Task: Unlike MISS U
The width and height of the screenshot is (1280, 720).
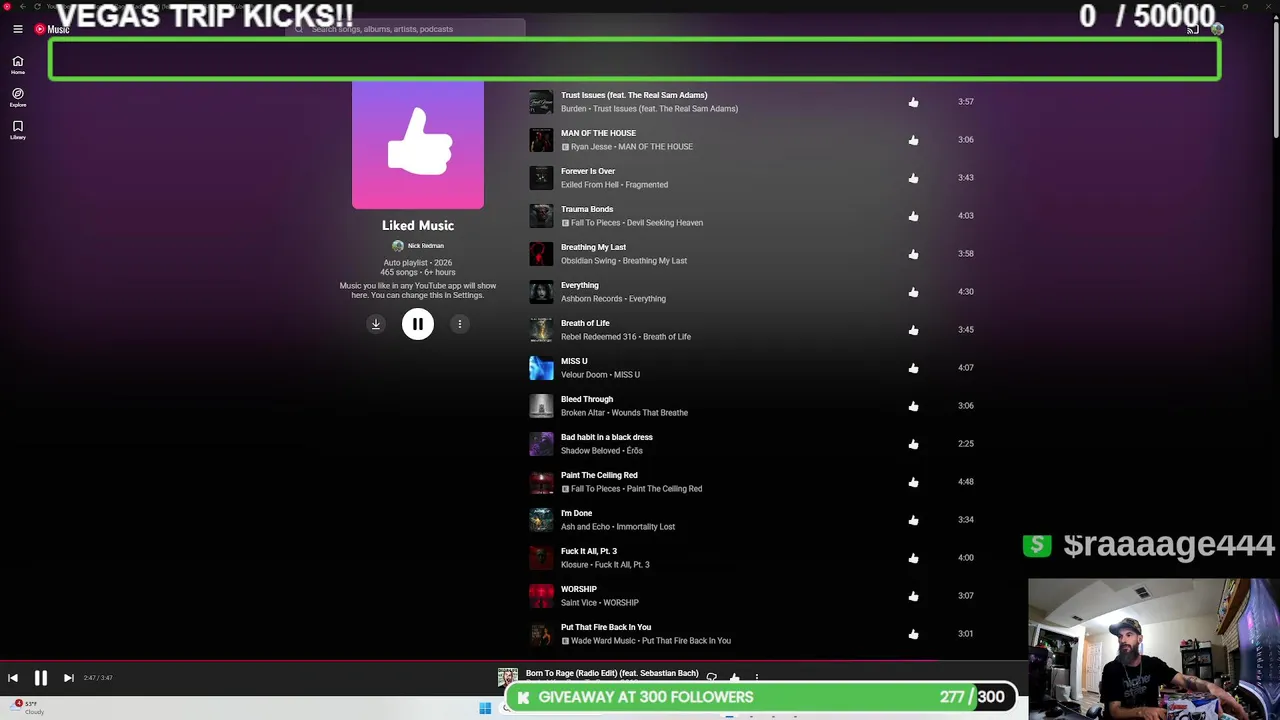Action: coord(913,368)
